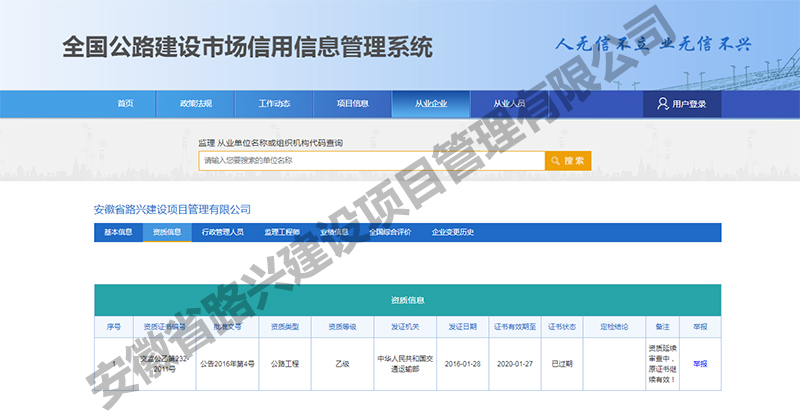Open the 项目信息 navigation item

pos(352,104)
